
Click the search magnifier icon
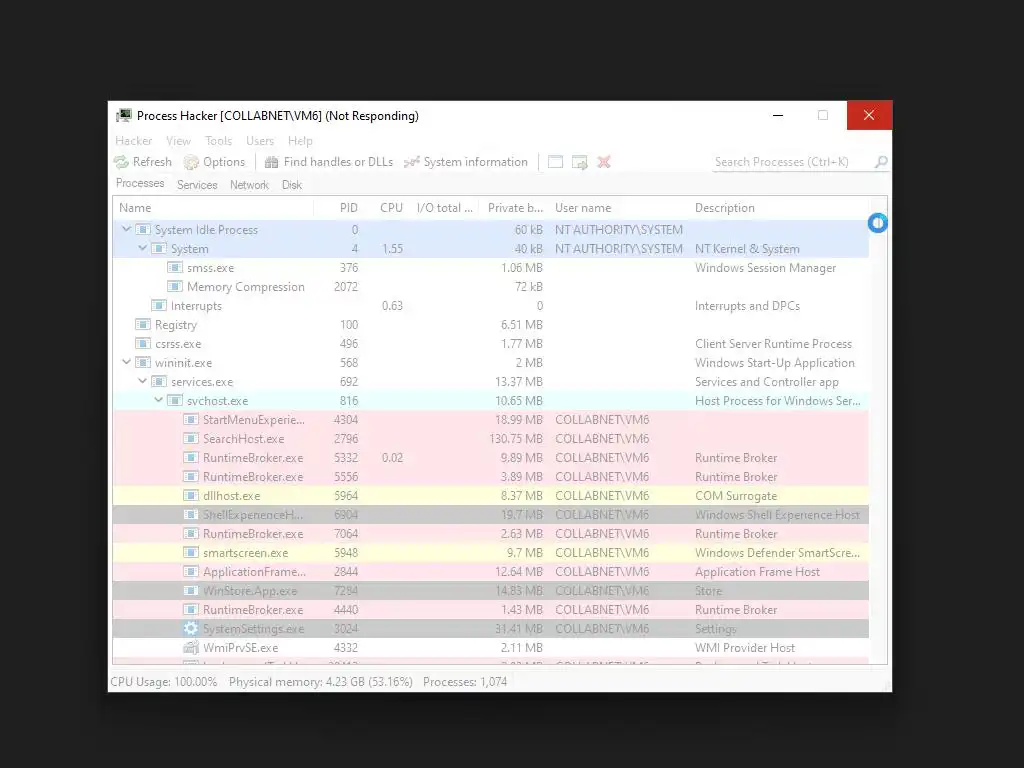881,161
